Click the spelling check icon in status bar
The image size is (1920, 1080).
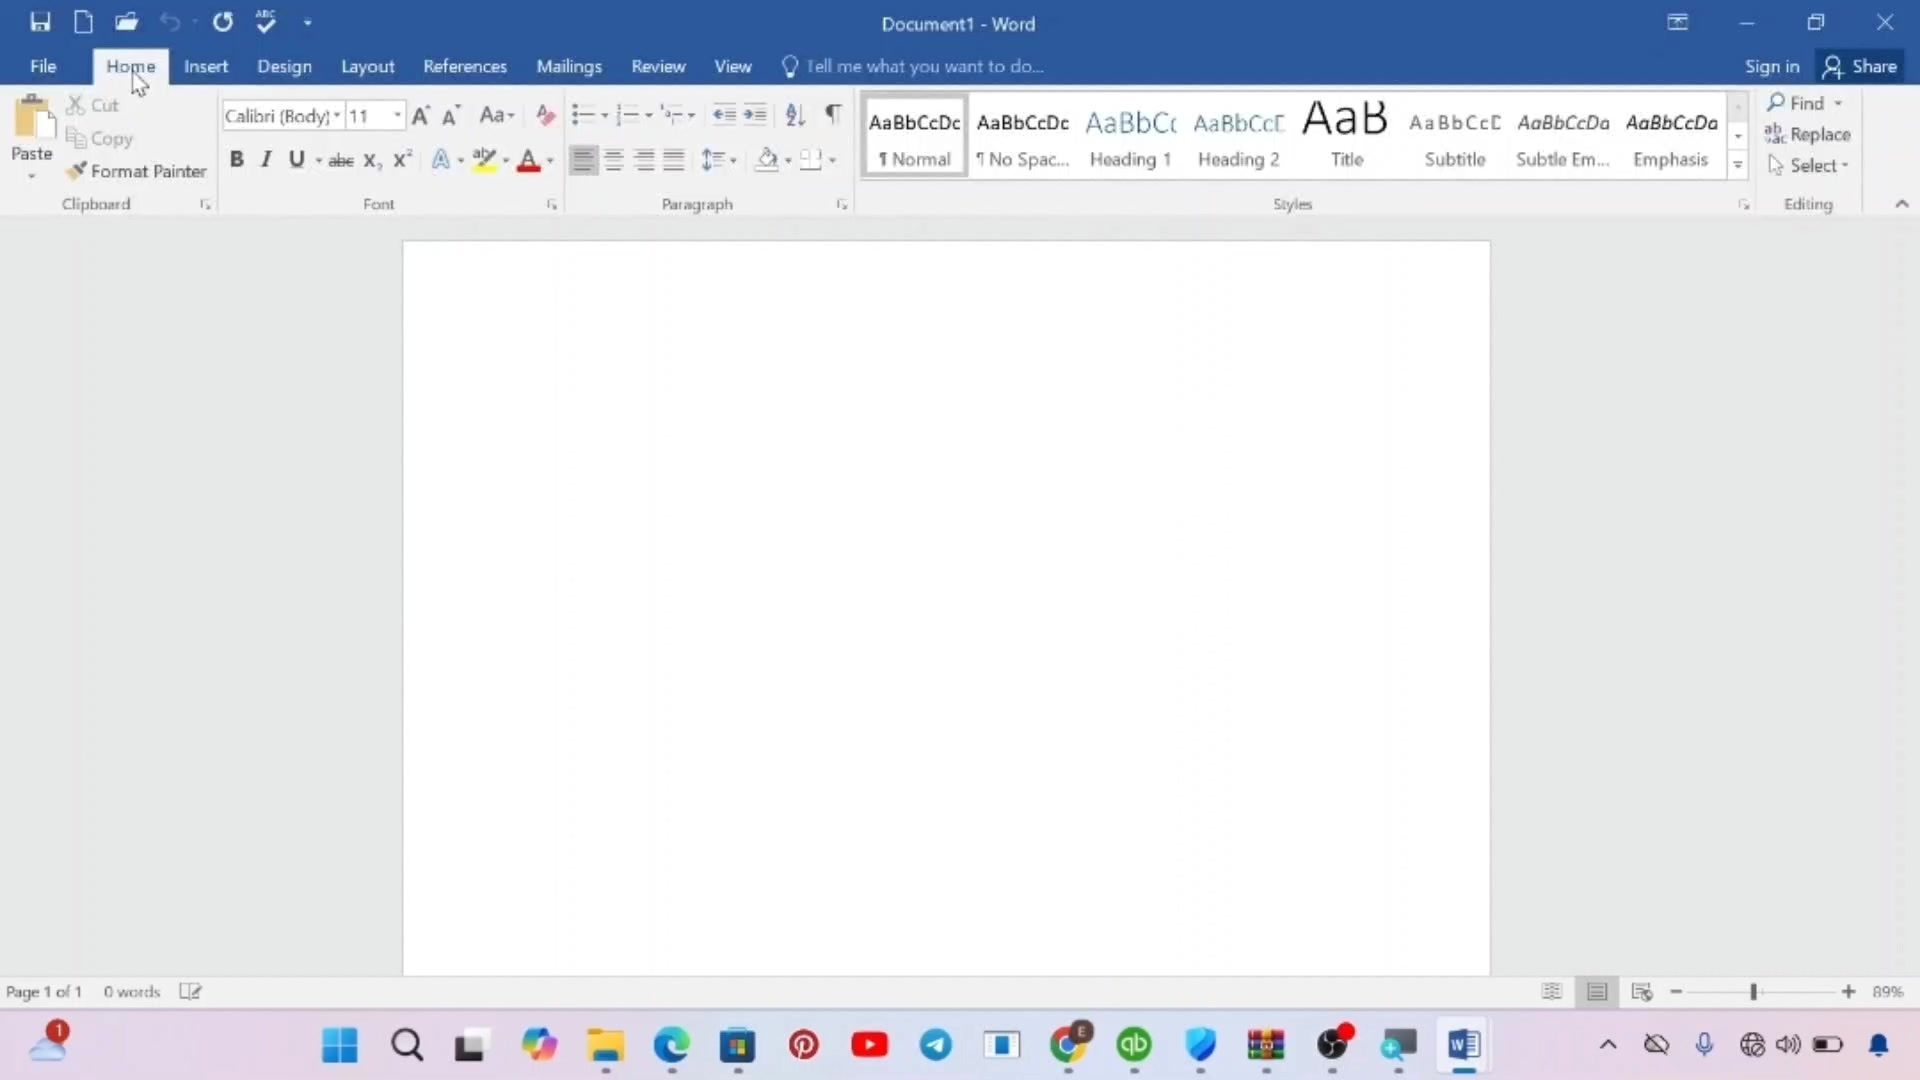(x=190, y=991)
